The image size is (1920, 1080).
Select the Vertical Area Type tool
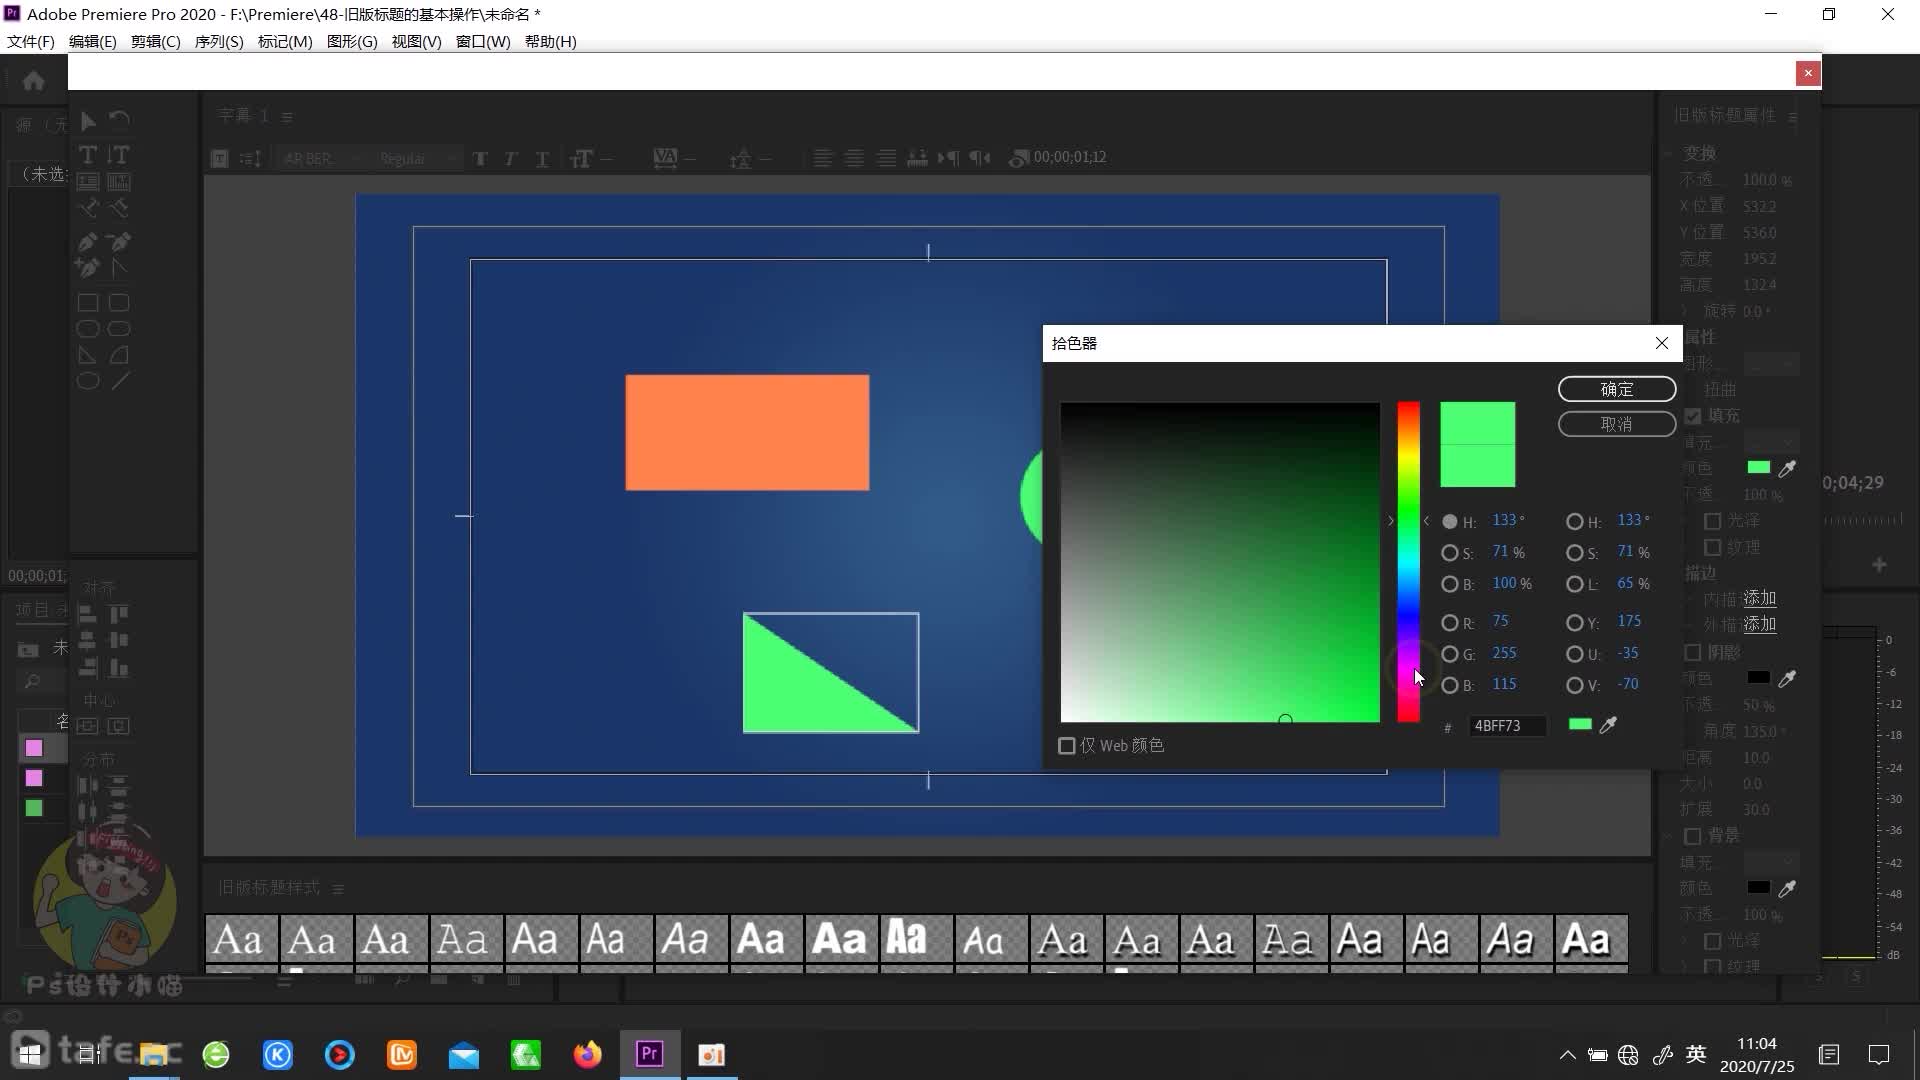click(x=119, y=182)
